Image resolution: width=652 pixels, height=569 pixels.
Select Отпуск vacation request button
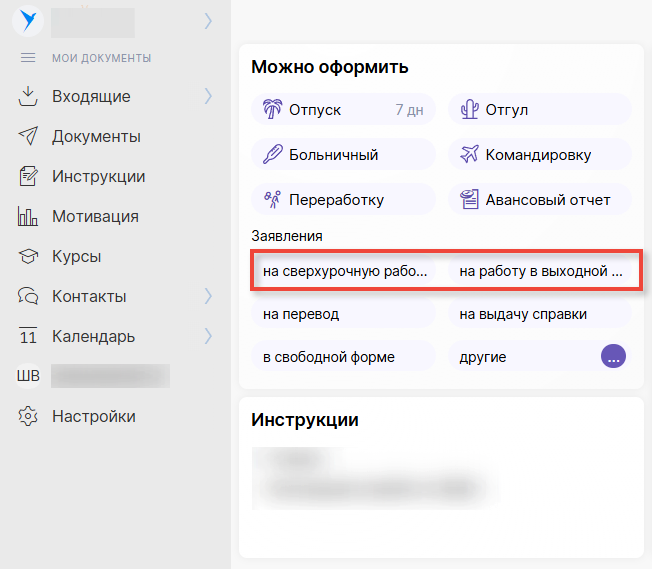click(342, 110)
